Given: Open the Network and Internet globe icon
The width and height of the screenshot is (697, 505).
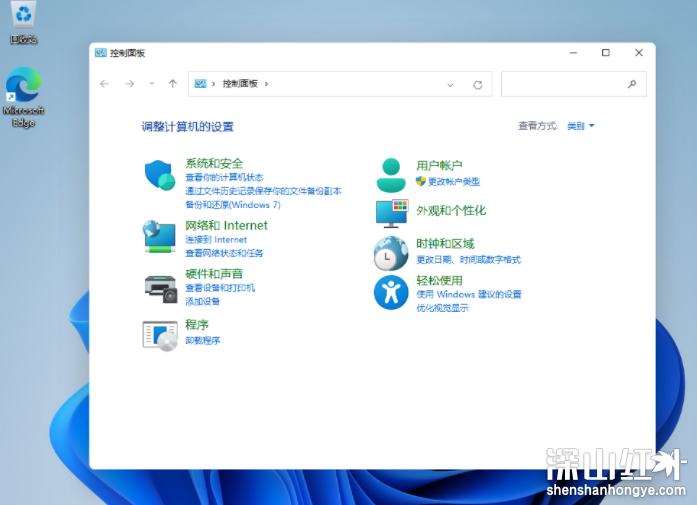Looking at the screenshot, I should [x=159, y=236].
